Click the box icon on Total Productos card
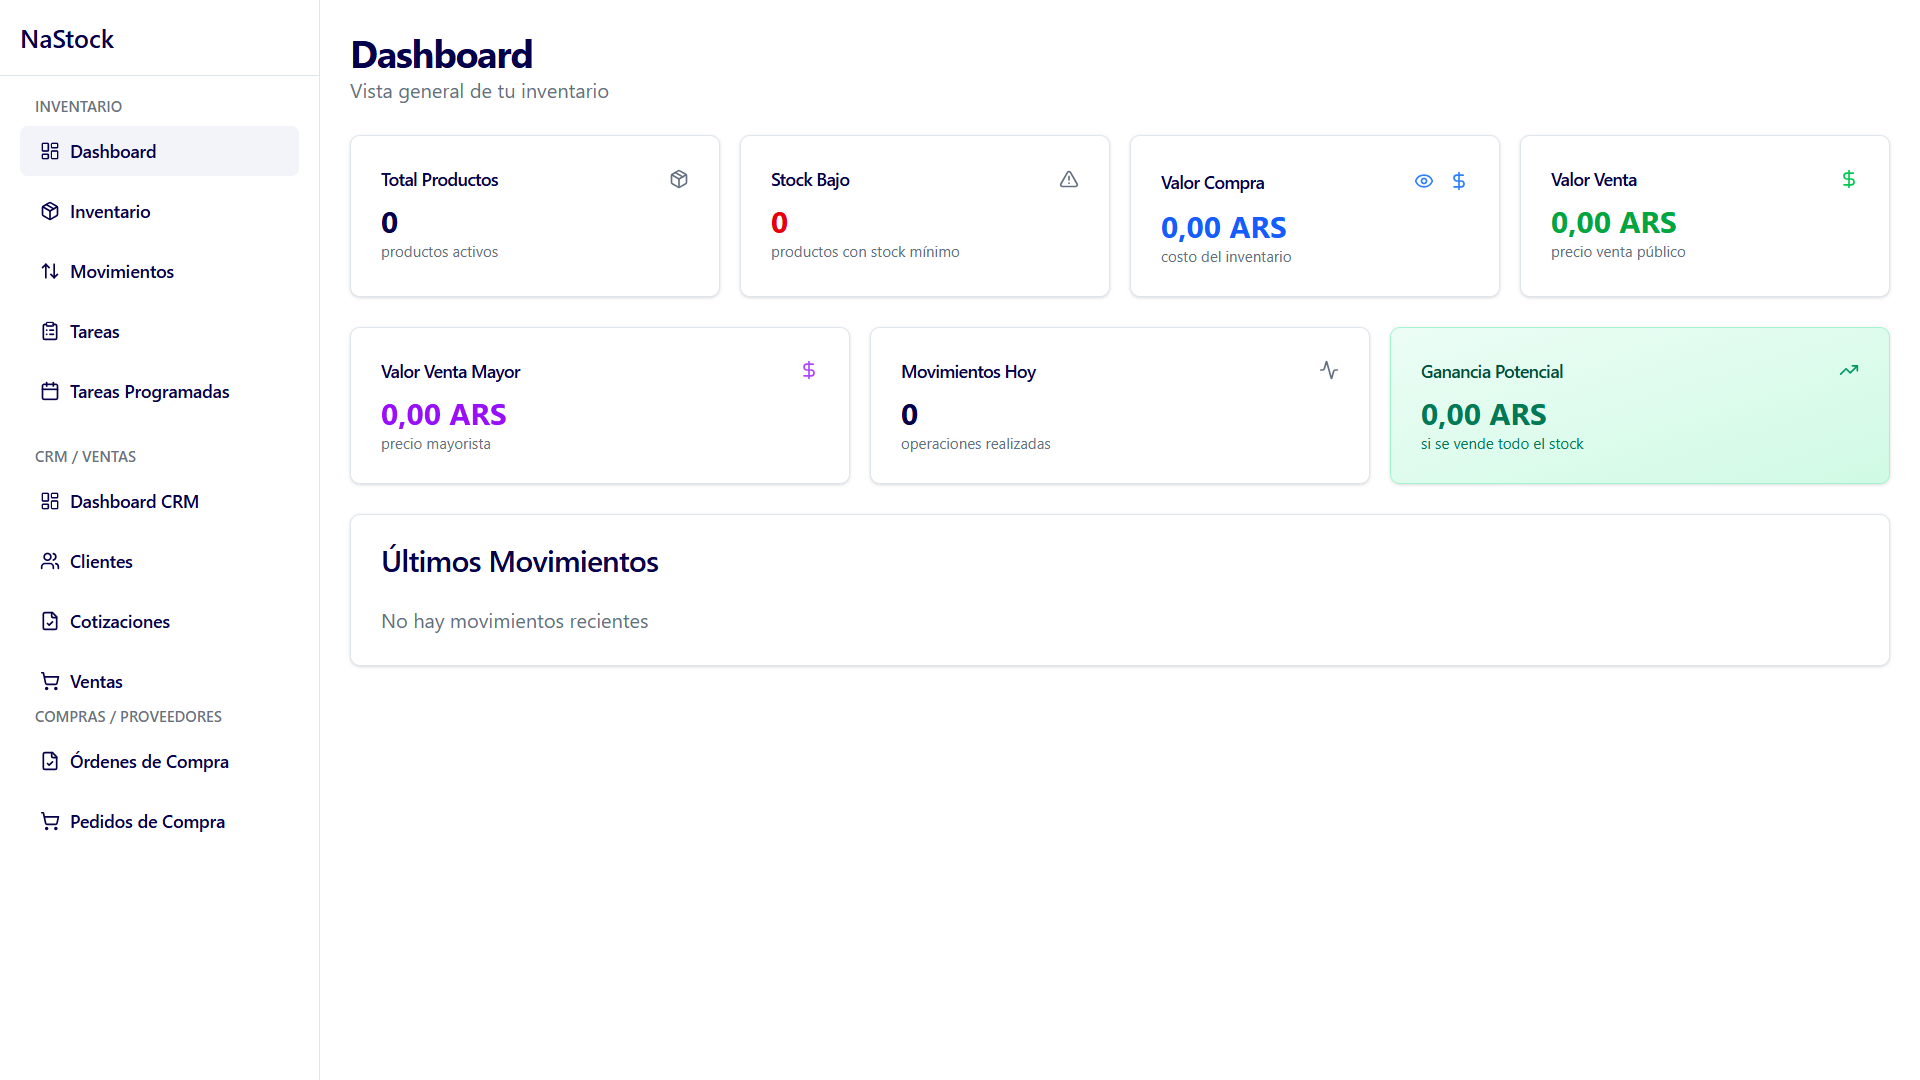Screen dimensions: 1920x1080 pos(679,179)
